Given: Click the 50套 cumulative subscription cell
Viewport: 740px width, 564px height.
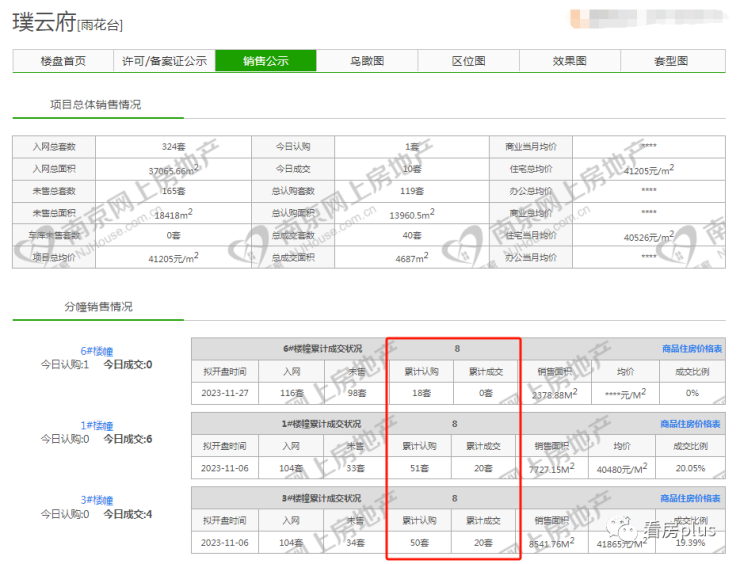Looking at the screenshot, I should [420, 543].
